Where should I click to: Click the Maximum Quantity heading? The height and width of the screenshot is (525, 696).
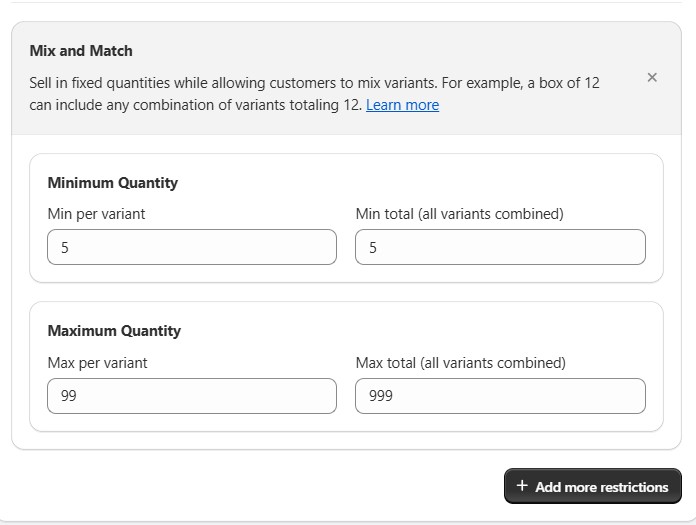point(114,331)
